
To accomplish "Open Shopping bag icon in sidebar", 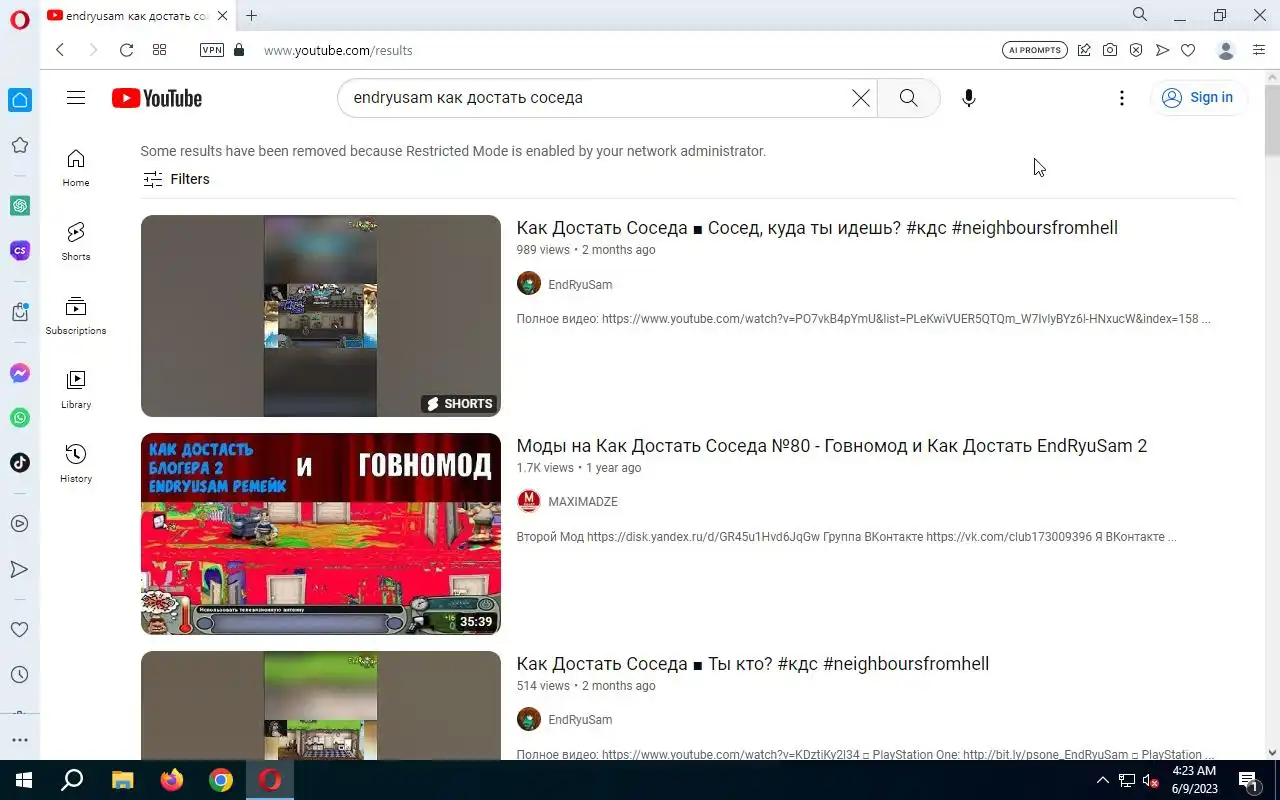I will [20, 312].
